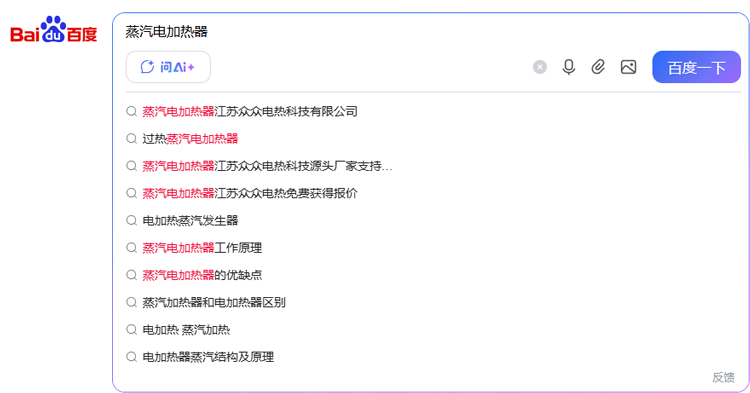Viewport: 750px width, 393px height.
Task: Select suggestion 过热蒸汽电加热器
Action: click(190, 139)
